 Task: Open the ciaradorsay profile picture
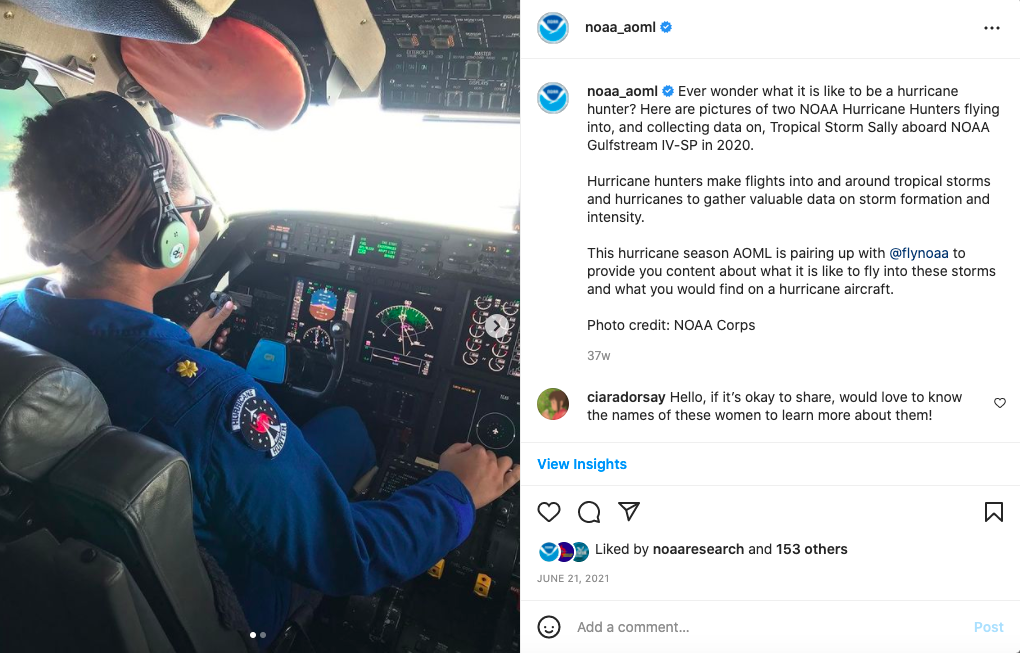(553, 404)
